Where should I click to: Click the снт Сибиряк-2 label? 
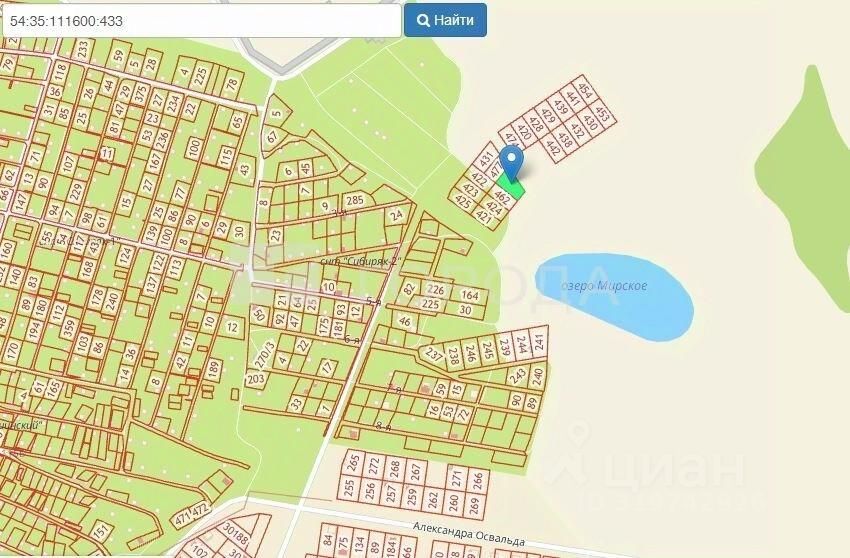pyautogui.click(x=360, y=261)
